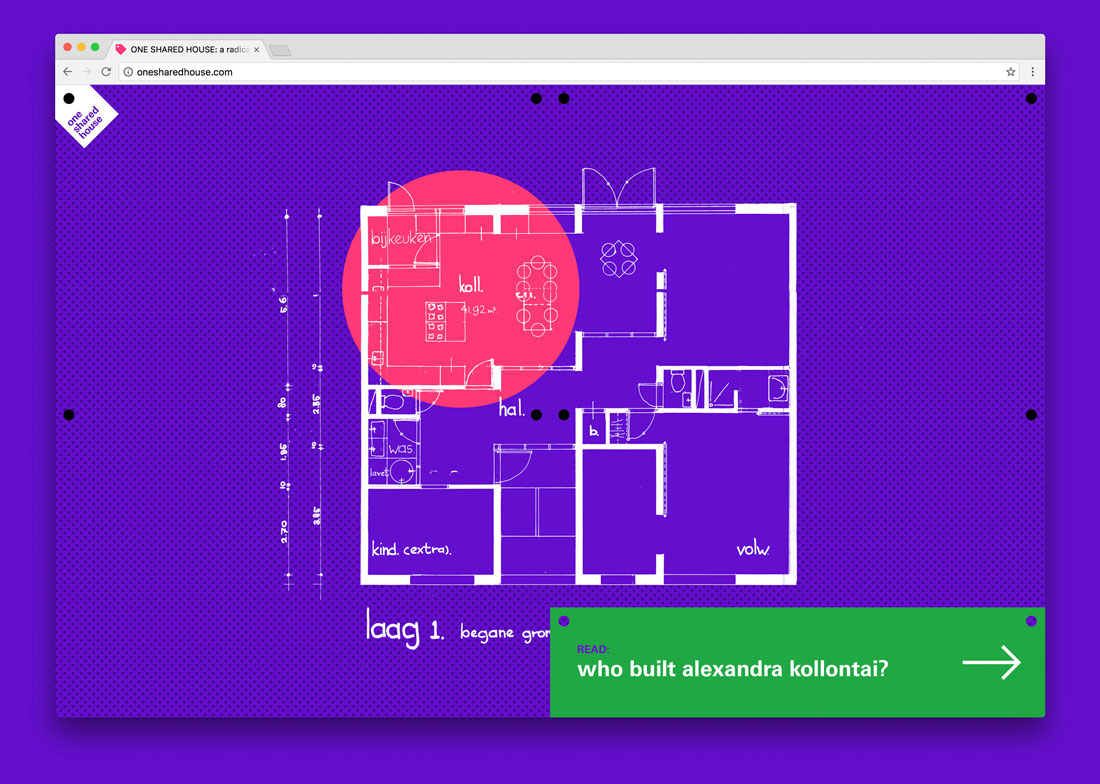Click the 'hal.' label on the floor plan
Image resolution: width=1100 pixels, height=784 pixels.
click(x=512, y=408)
